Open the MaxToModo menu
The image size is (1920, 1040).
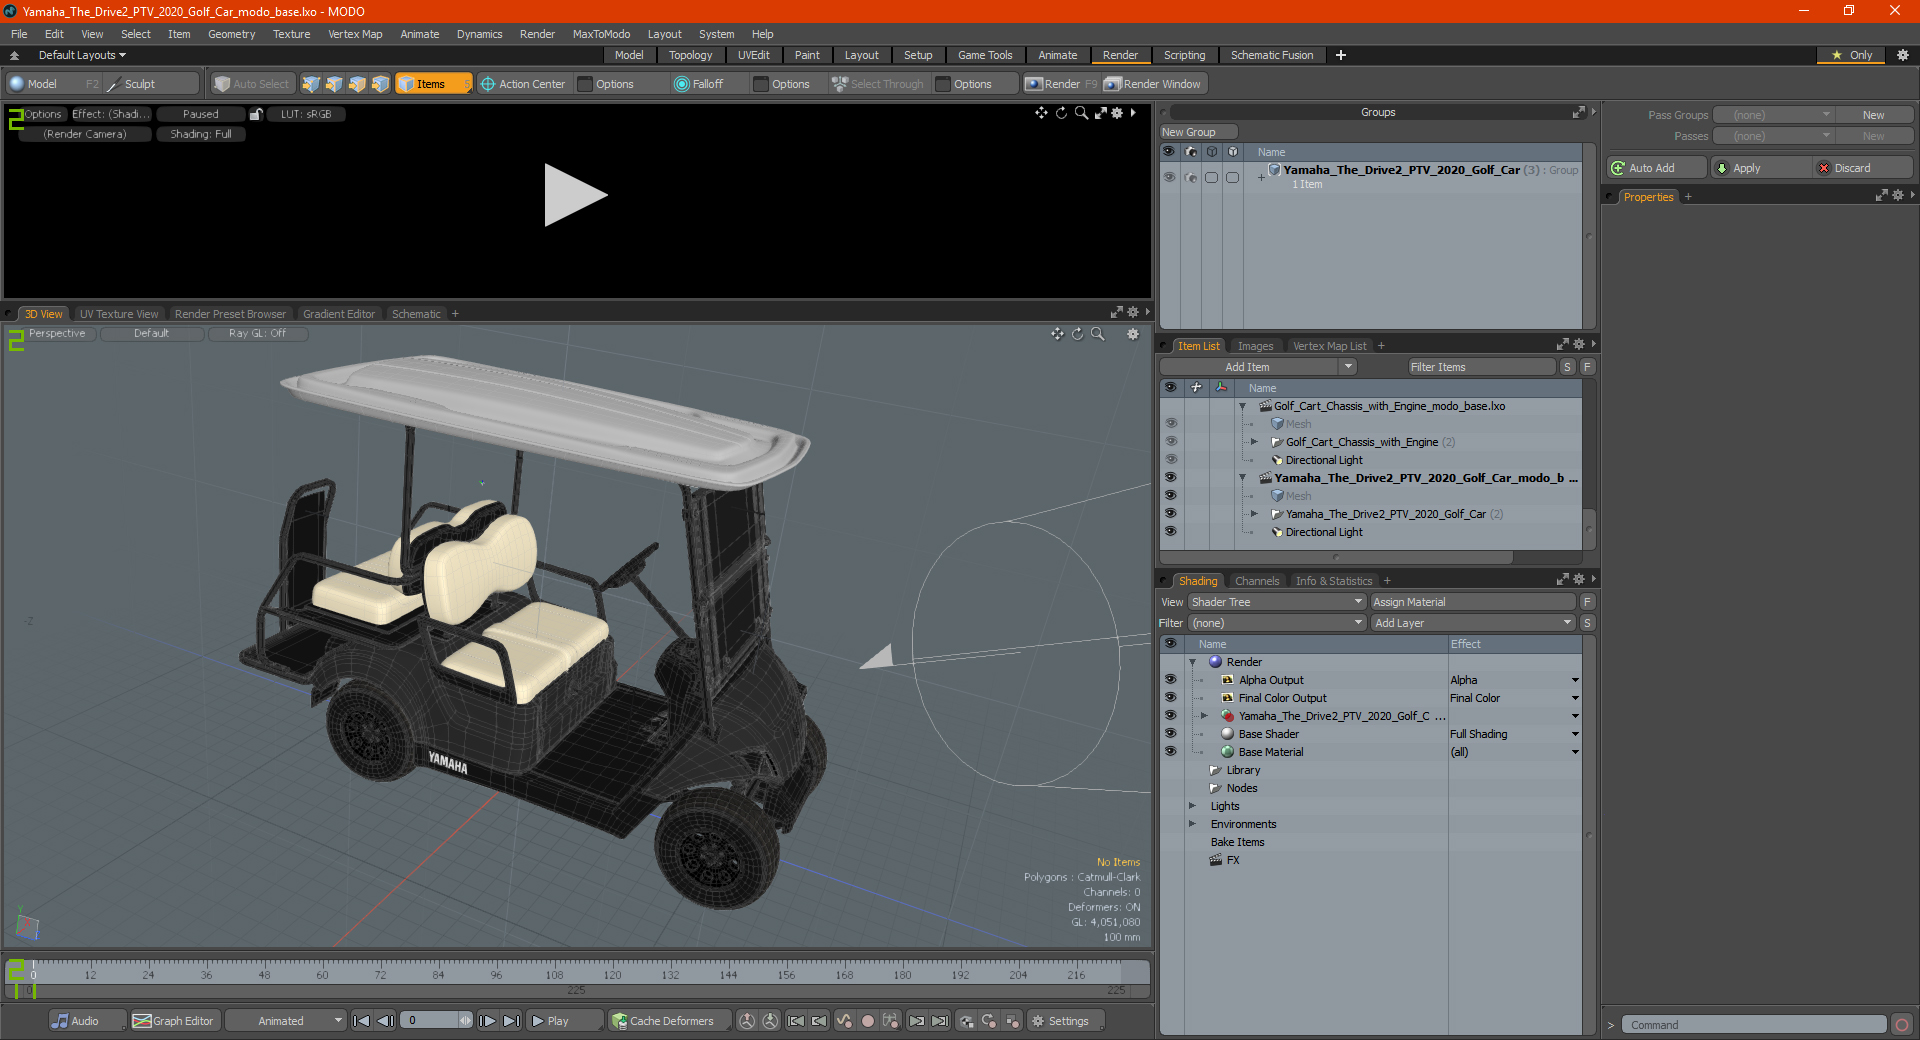(601, 34)
